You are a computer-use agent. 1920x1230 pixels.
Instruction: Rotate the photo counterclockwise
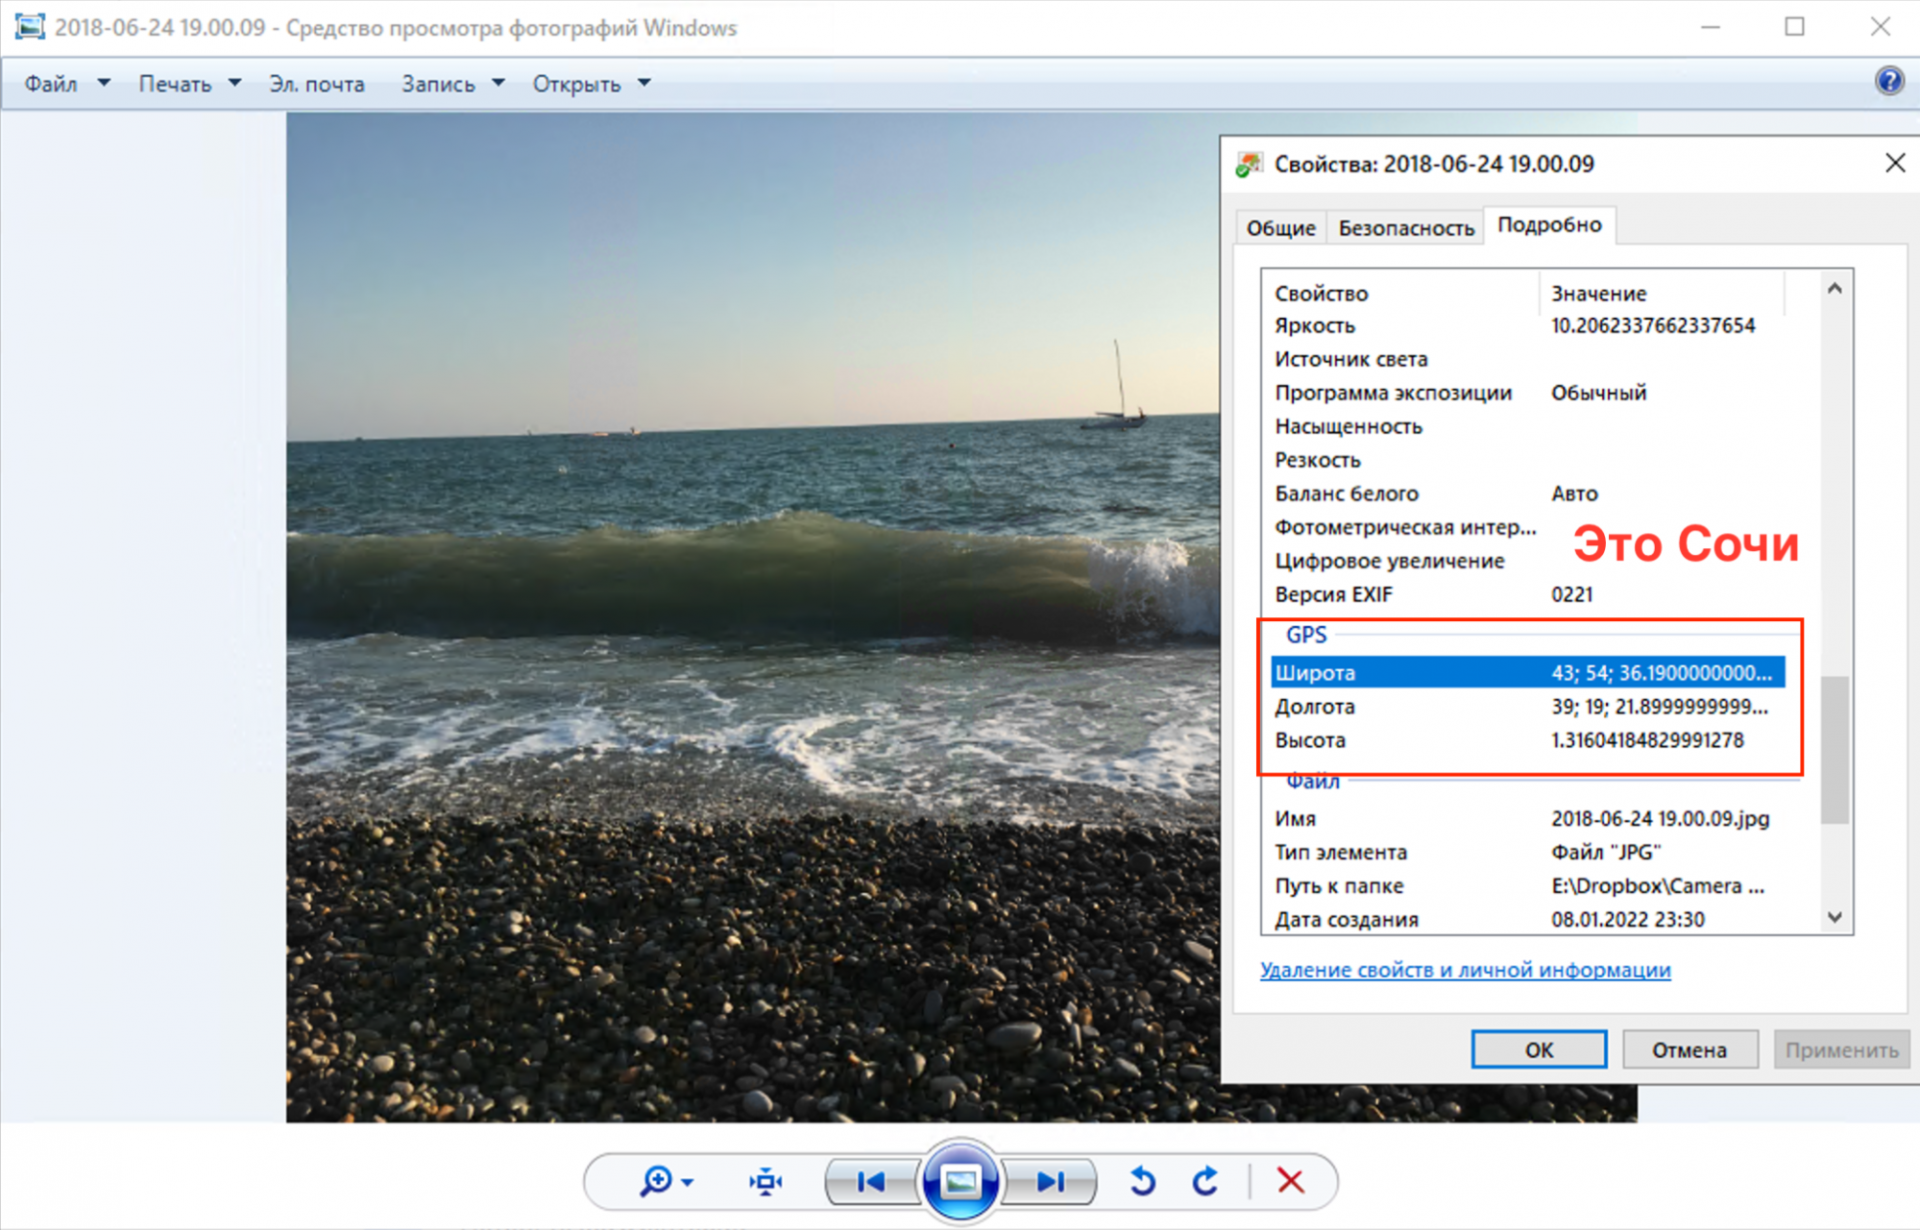point(1142,1182)
